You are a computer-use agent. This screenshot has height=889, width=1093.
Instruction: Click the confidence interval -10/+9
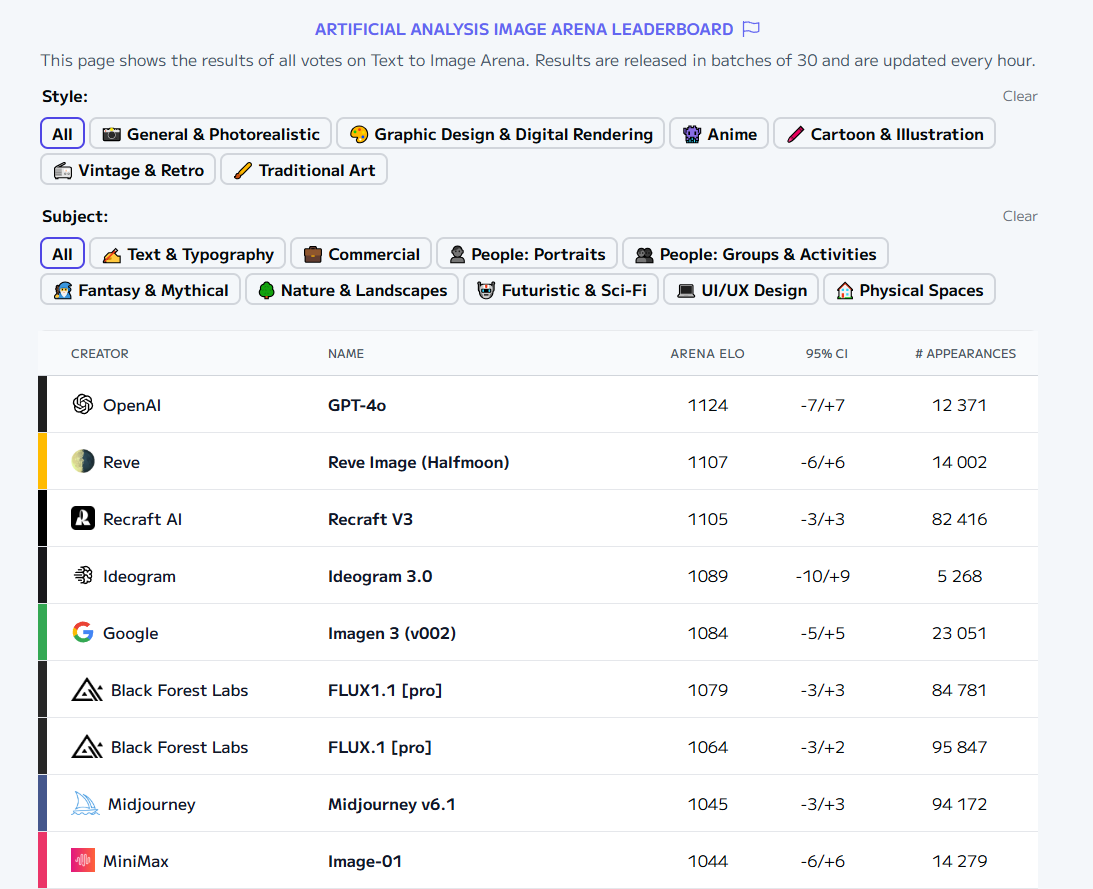pos(823,577)
